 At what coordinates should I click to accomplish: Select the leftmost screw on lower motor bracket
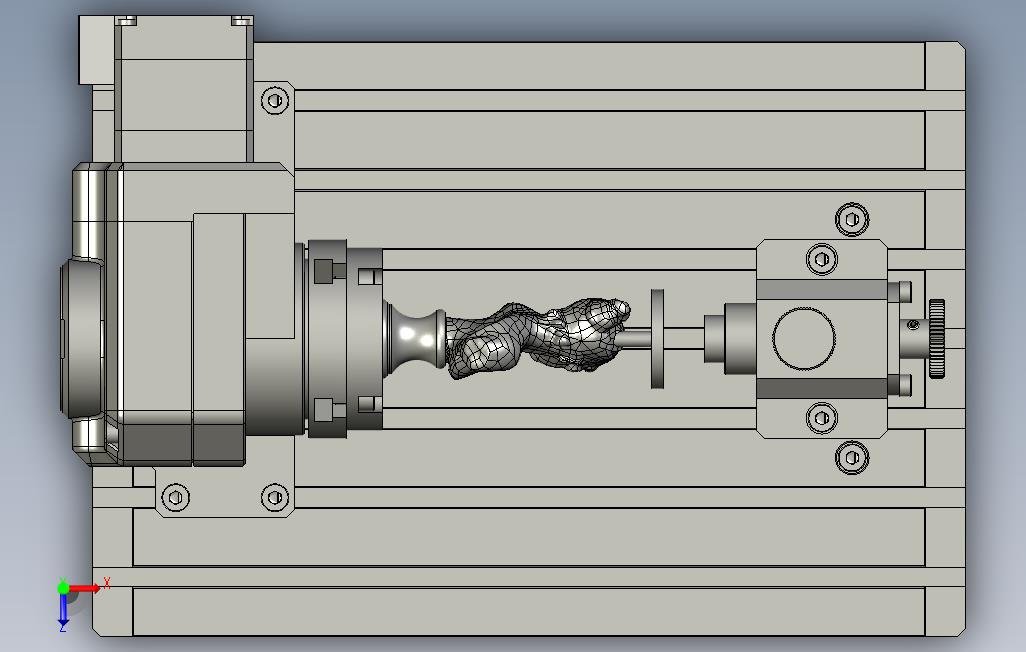click(175, 498)
